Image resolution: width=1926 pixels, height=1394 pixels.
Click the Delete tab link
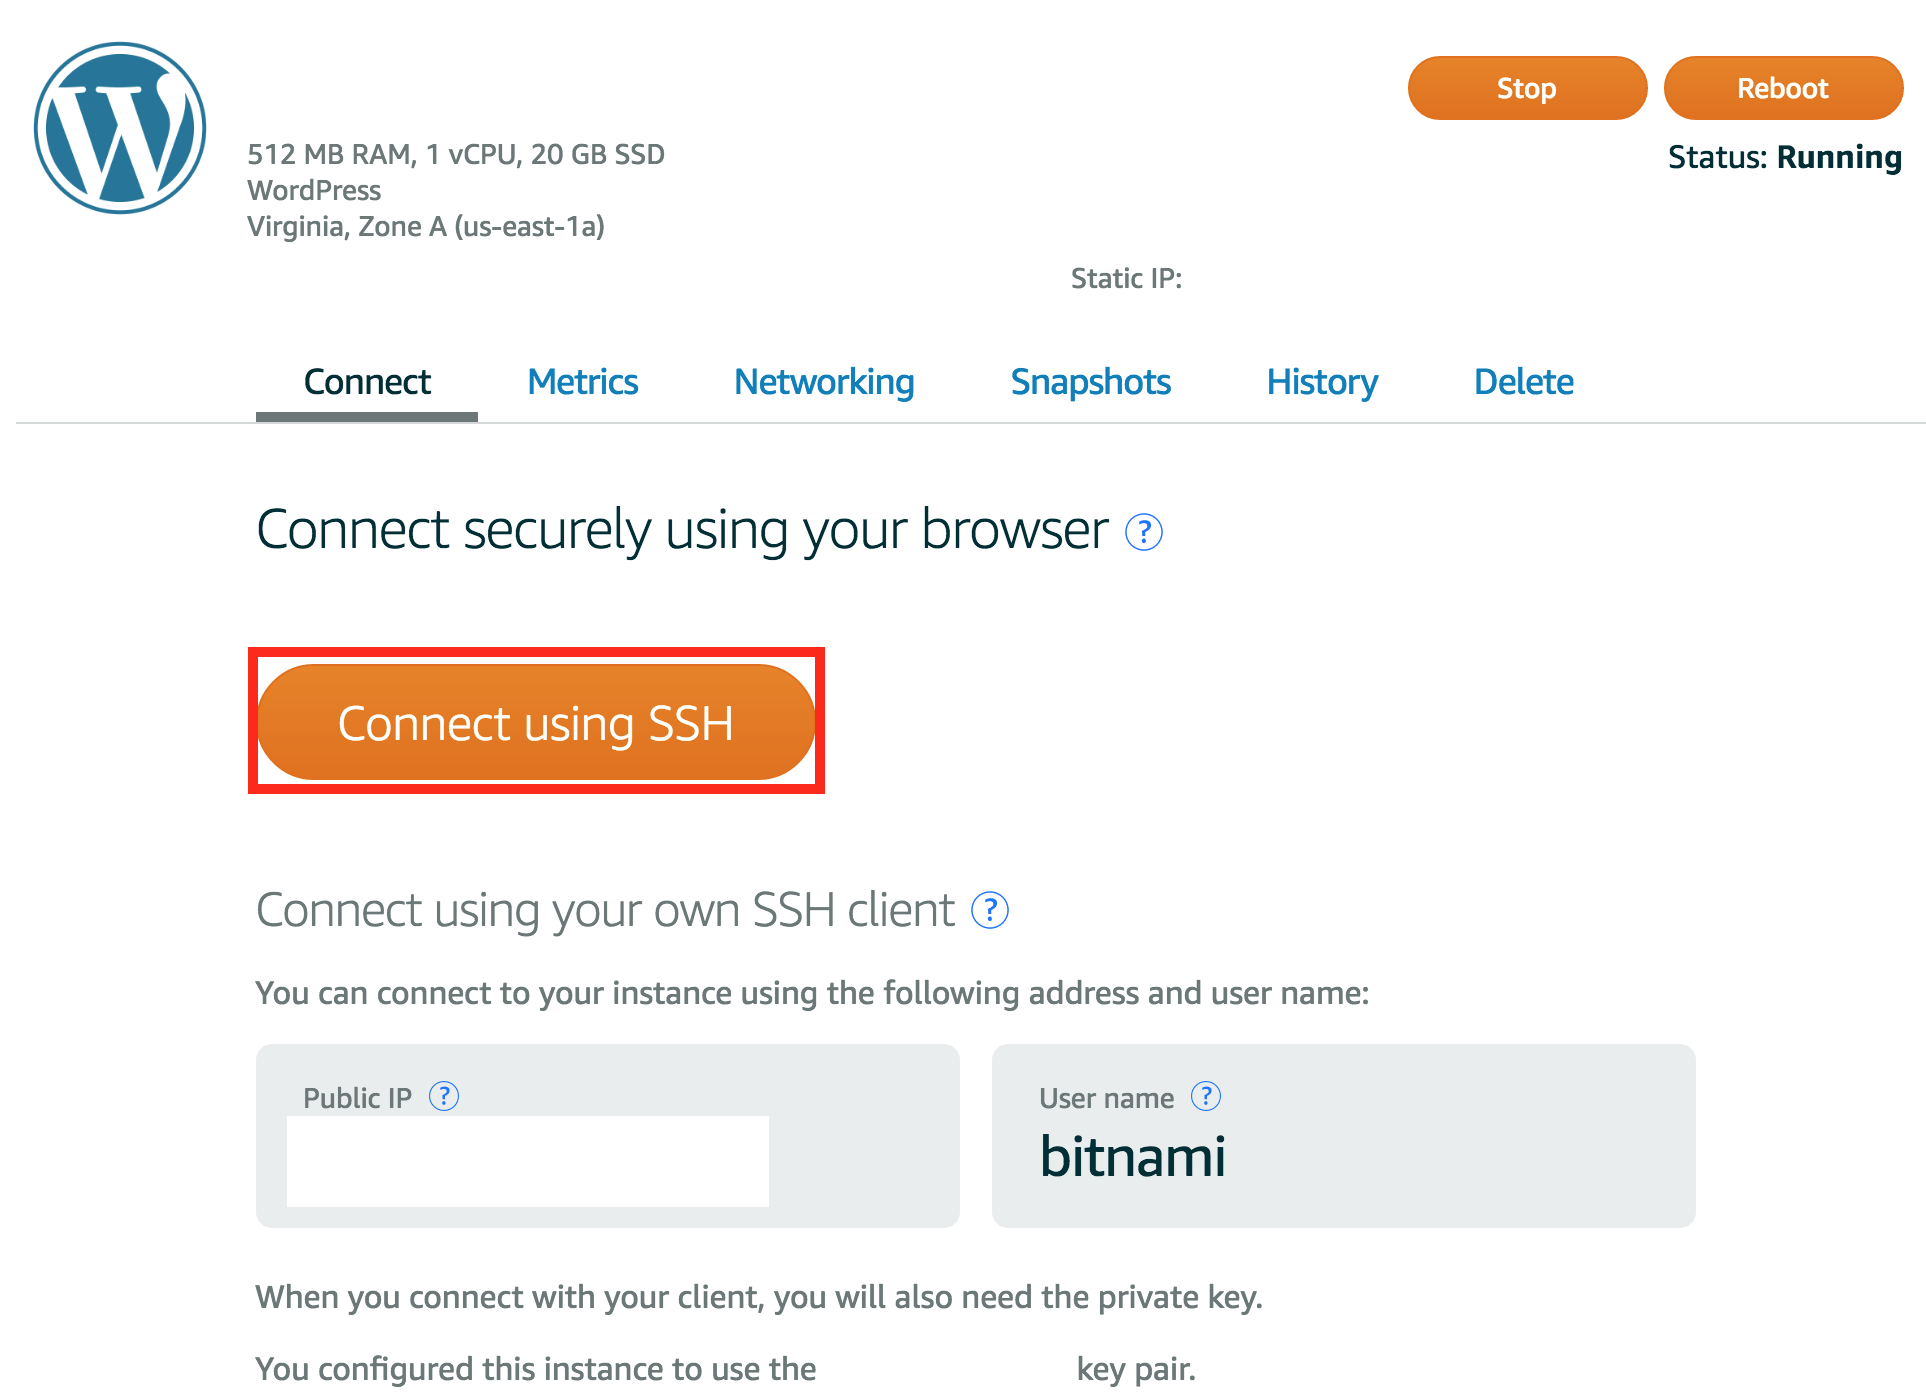(x=1524, y=380)
